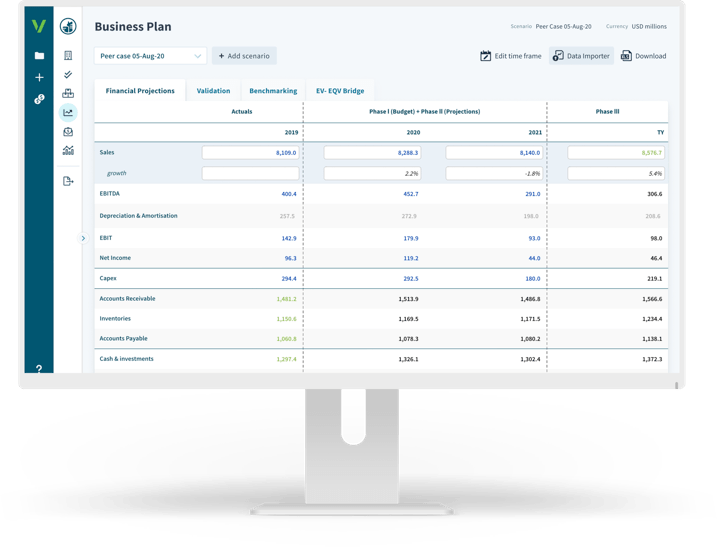
Task: Click the double checkmark sidebar icon
Action: pyautogui.click(x=68, y=75)
